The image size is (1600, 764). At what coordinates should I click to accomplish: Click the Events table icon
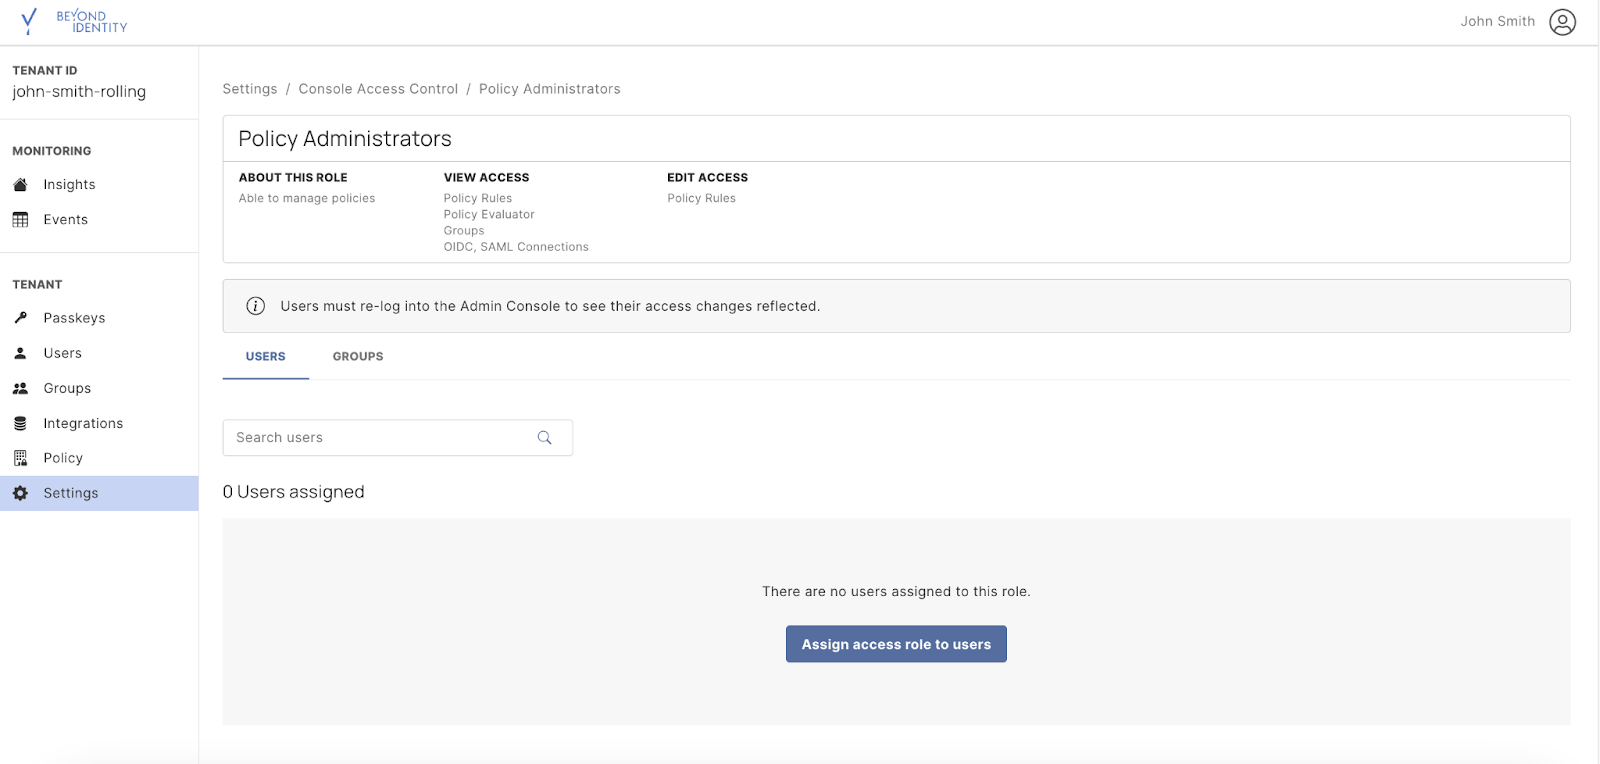tap(20, 220)
